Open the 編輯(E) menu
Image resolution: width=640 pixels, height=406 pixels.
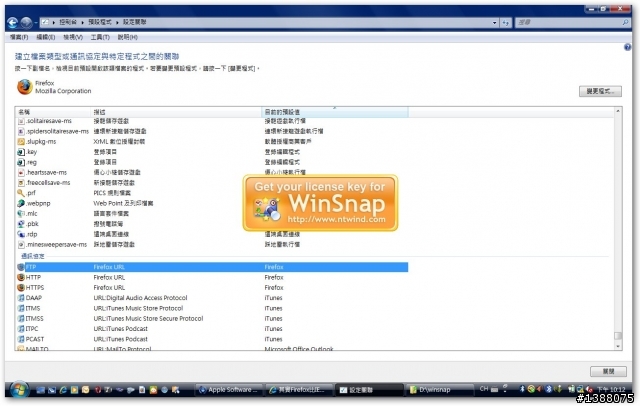46,37
